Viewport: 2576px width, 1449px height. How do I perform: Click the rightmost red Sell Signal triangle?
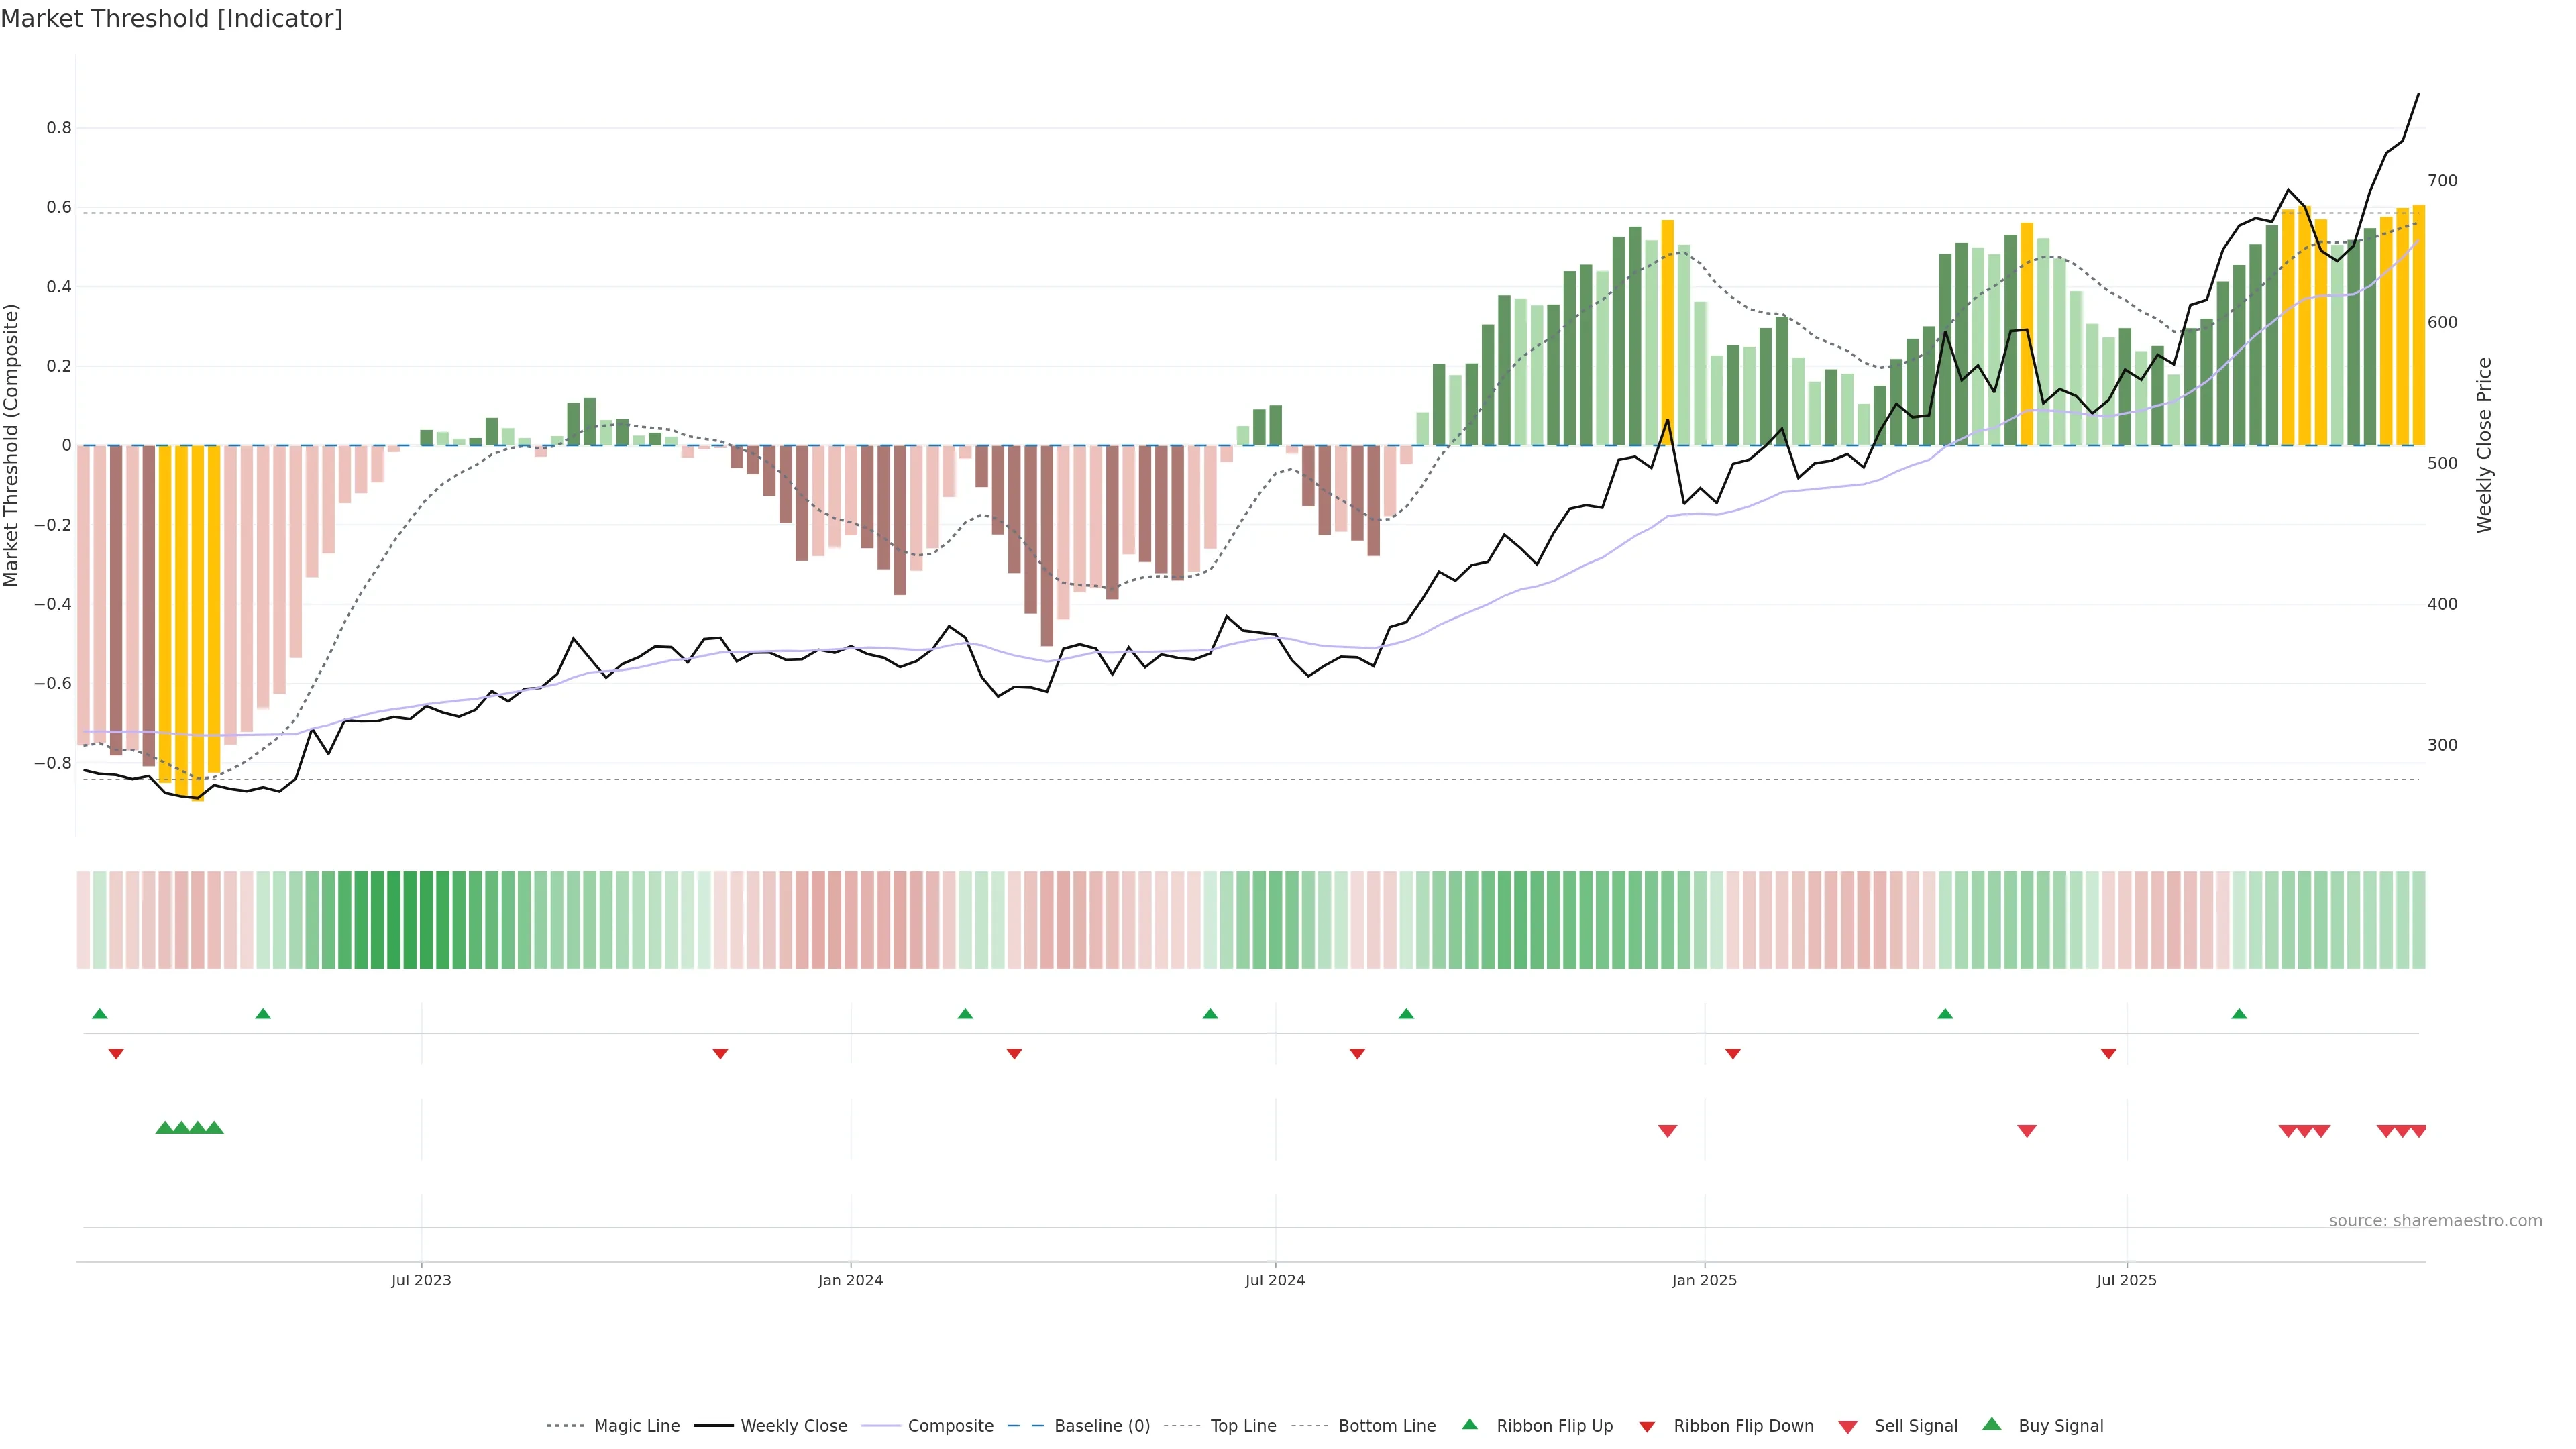coord(2418,1131)
